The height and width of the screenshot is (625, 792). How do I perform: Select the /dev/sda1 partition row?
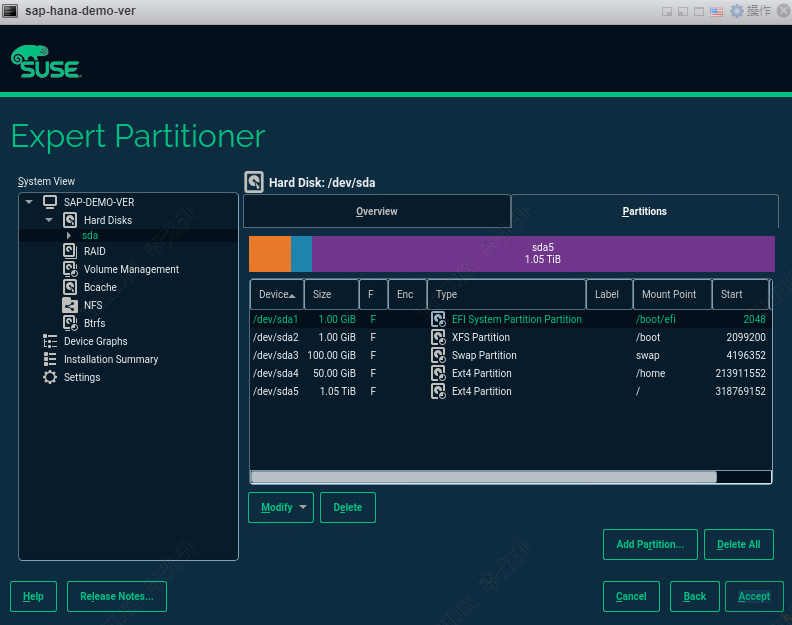pos(510,319)
